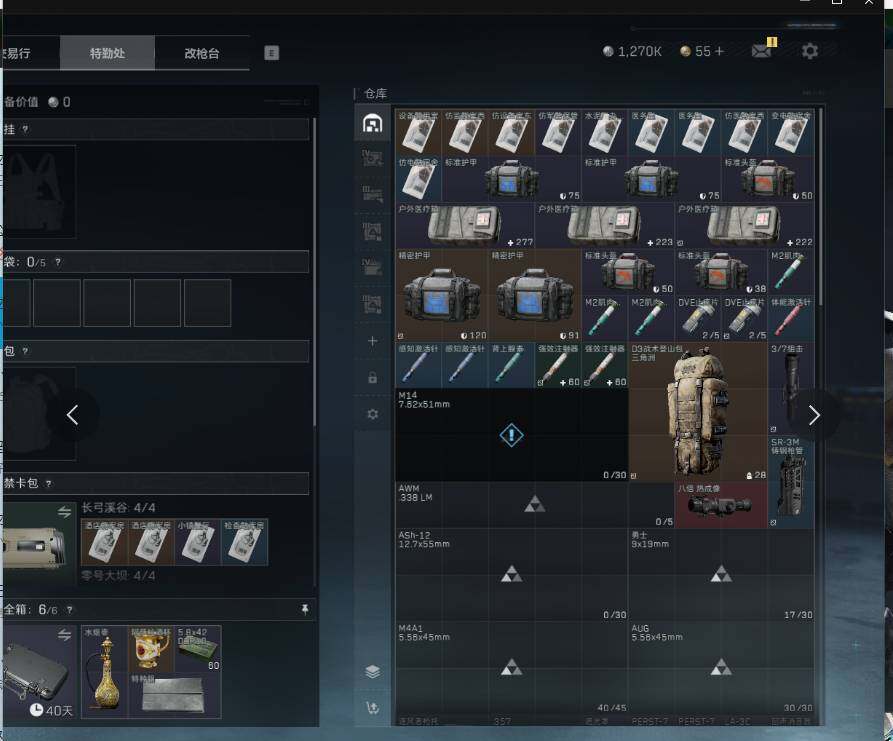Select the 水烟壶 hookah in safe box
The image size is (893, 741).
105,672
